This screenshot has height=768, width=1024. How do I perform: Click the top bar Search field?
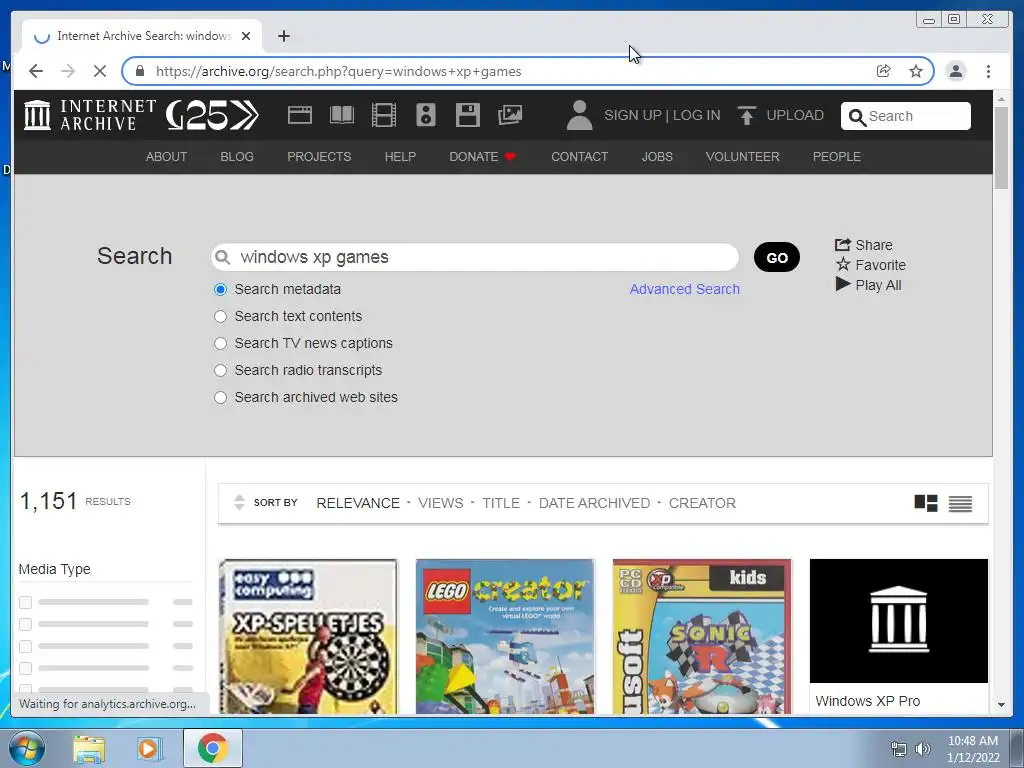coord(906,116)
